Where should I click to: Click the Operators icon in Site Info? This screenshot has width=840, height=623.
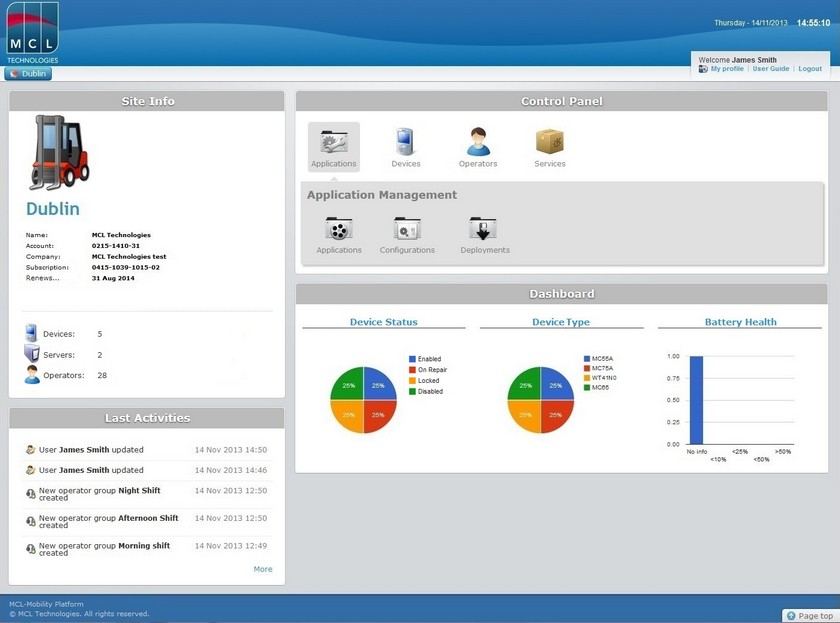32,375
